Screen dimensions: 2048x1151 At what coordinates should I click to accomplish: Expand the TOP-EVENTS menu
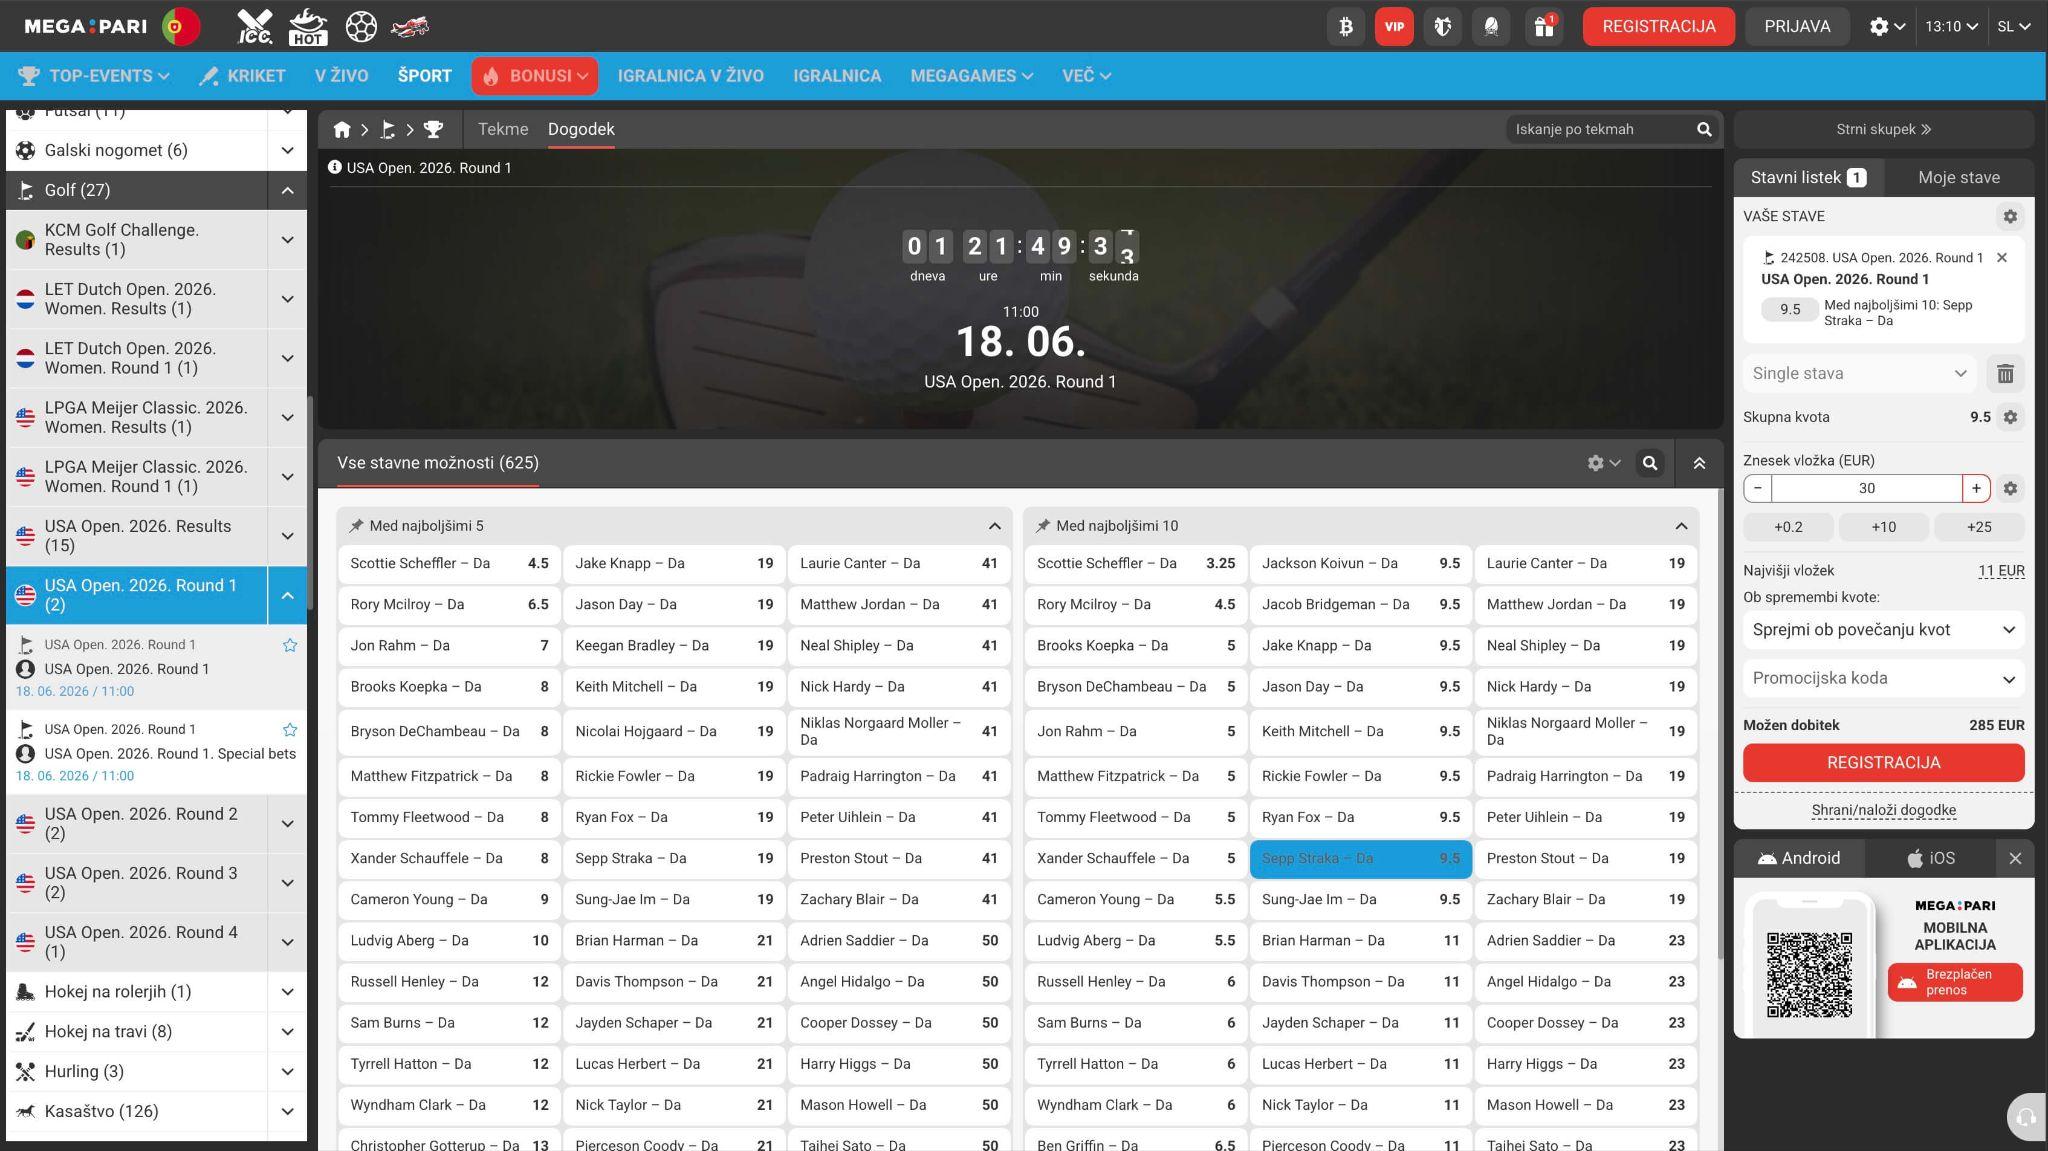pos(93,76)
